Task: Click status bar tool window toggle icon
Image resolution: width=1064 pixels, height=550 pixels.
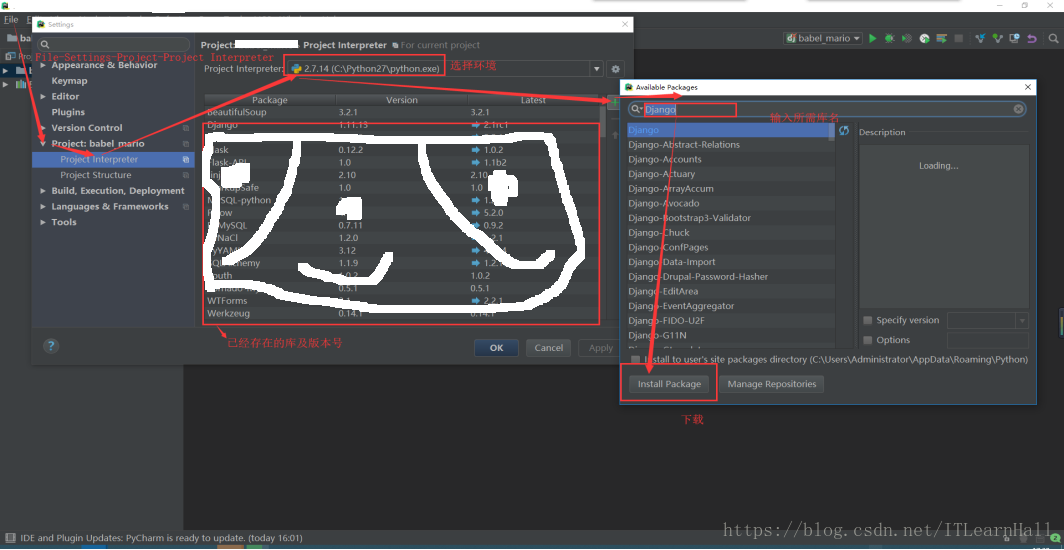Action: pos(10,538)
